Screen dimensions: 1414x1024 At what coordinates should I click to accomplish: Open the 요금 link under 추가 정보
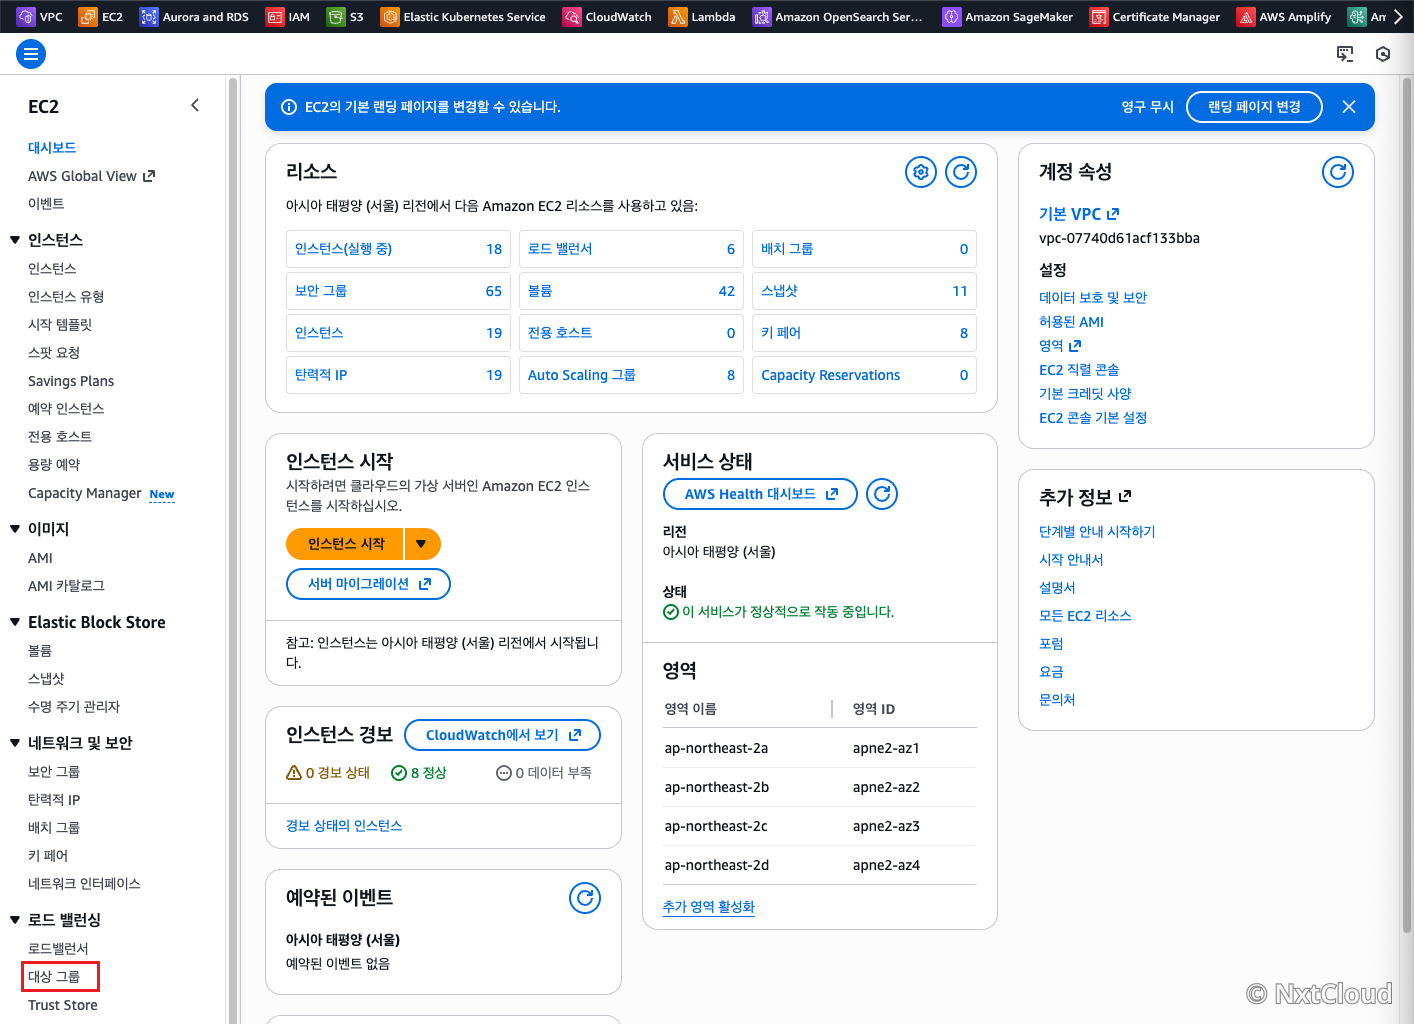[1051, 671]
